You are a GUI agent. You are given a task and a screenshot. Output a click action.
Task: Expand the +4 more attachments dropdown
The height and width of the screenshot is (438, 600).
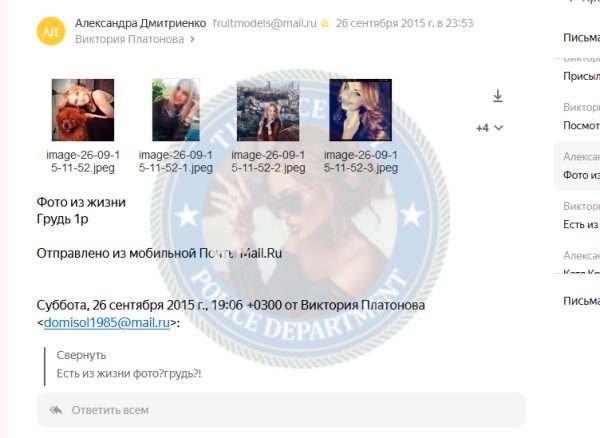click(x=489, y=128)
